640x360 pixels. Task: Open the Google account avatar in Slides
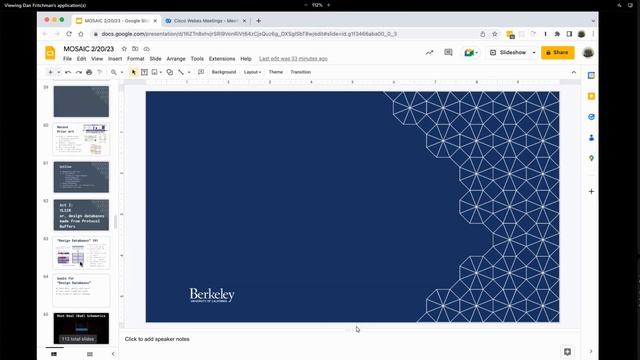click(588, 53)
